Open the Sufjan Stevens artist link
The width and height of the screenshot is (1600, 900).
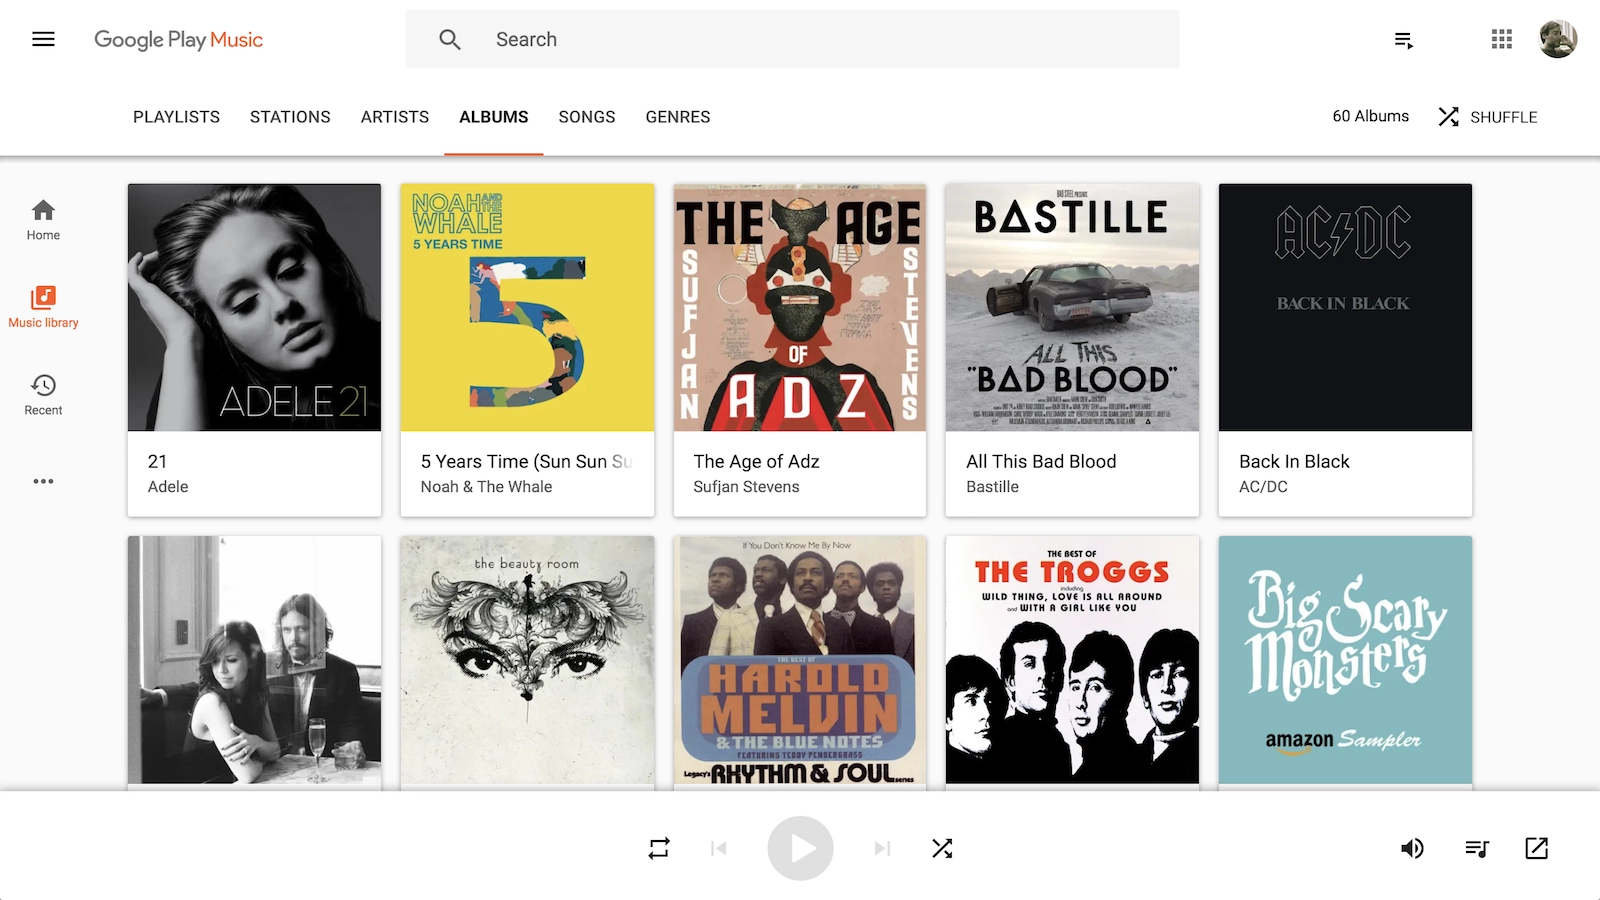[746, 487]
